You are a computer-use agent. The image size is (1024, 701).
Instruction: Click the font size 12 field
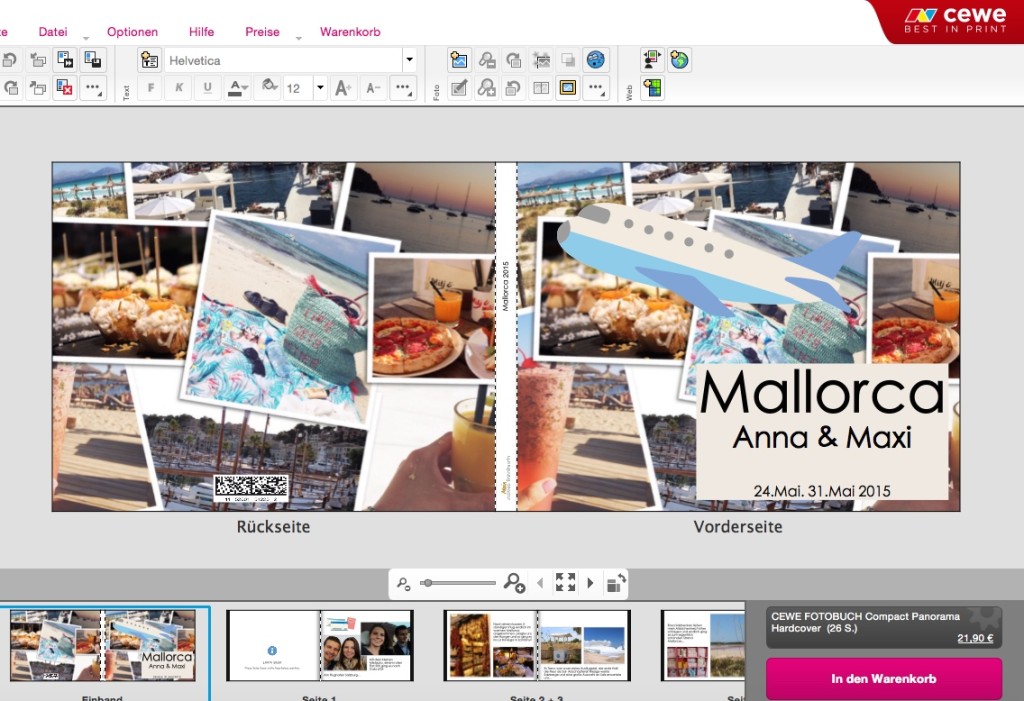point(298,88)
